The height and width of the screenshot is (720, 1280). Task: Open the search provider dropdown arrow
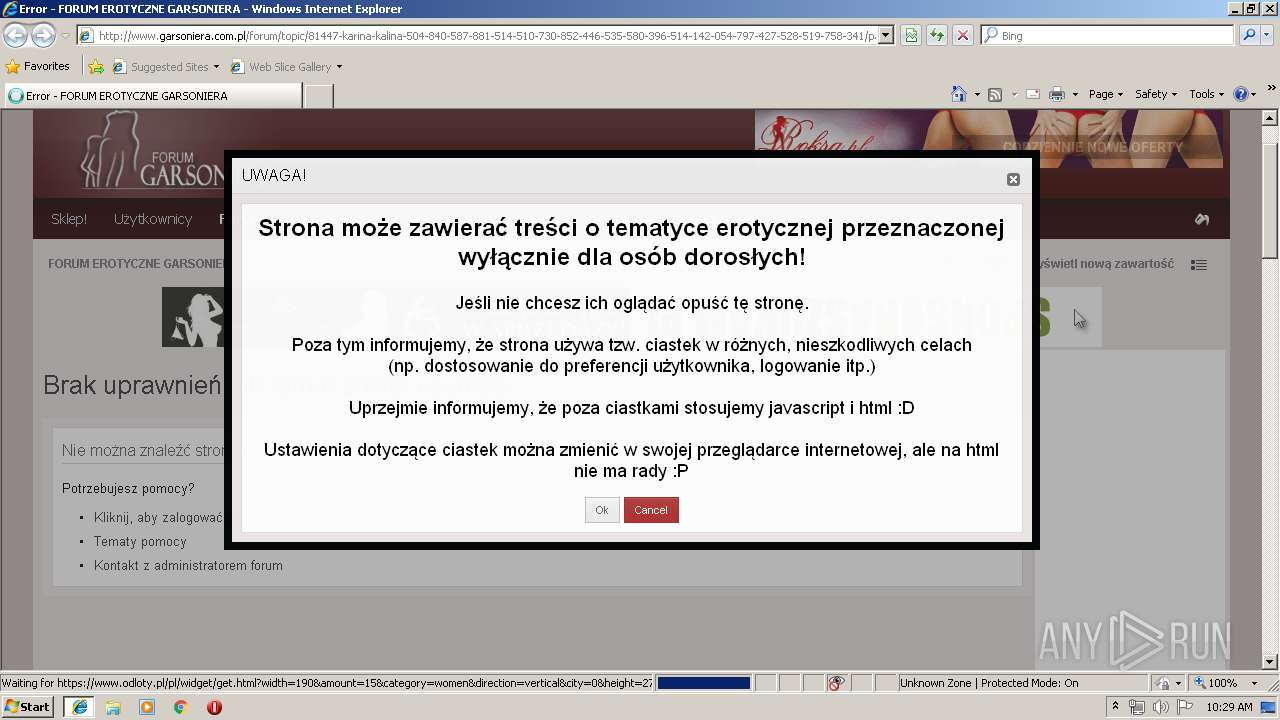pyautogui.click(x=1267, y=35)
